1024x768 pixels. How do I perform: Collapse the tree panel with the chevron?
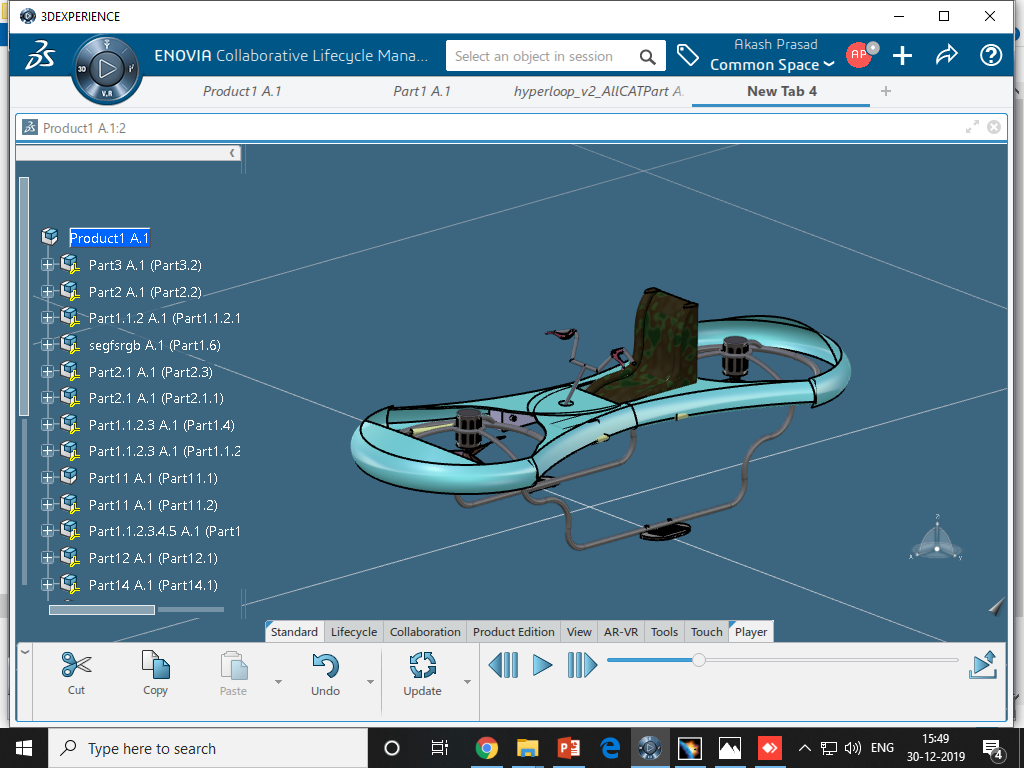pos(232,153)
